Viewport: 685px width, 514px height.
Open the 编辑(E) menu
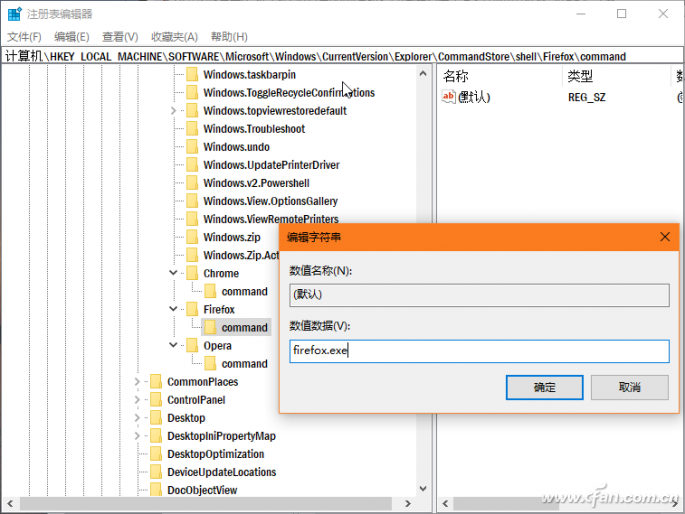(x=72, y=37)
